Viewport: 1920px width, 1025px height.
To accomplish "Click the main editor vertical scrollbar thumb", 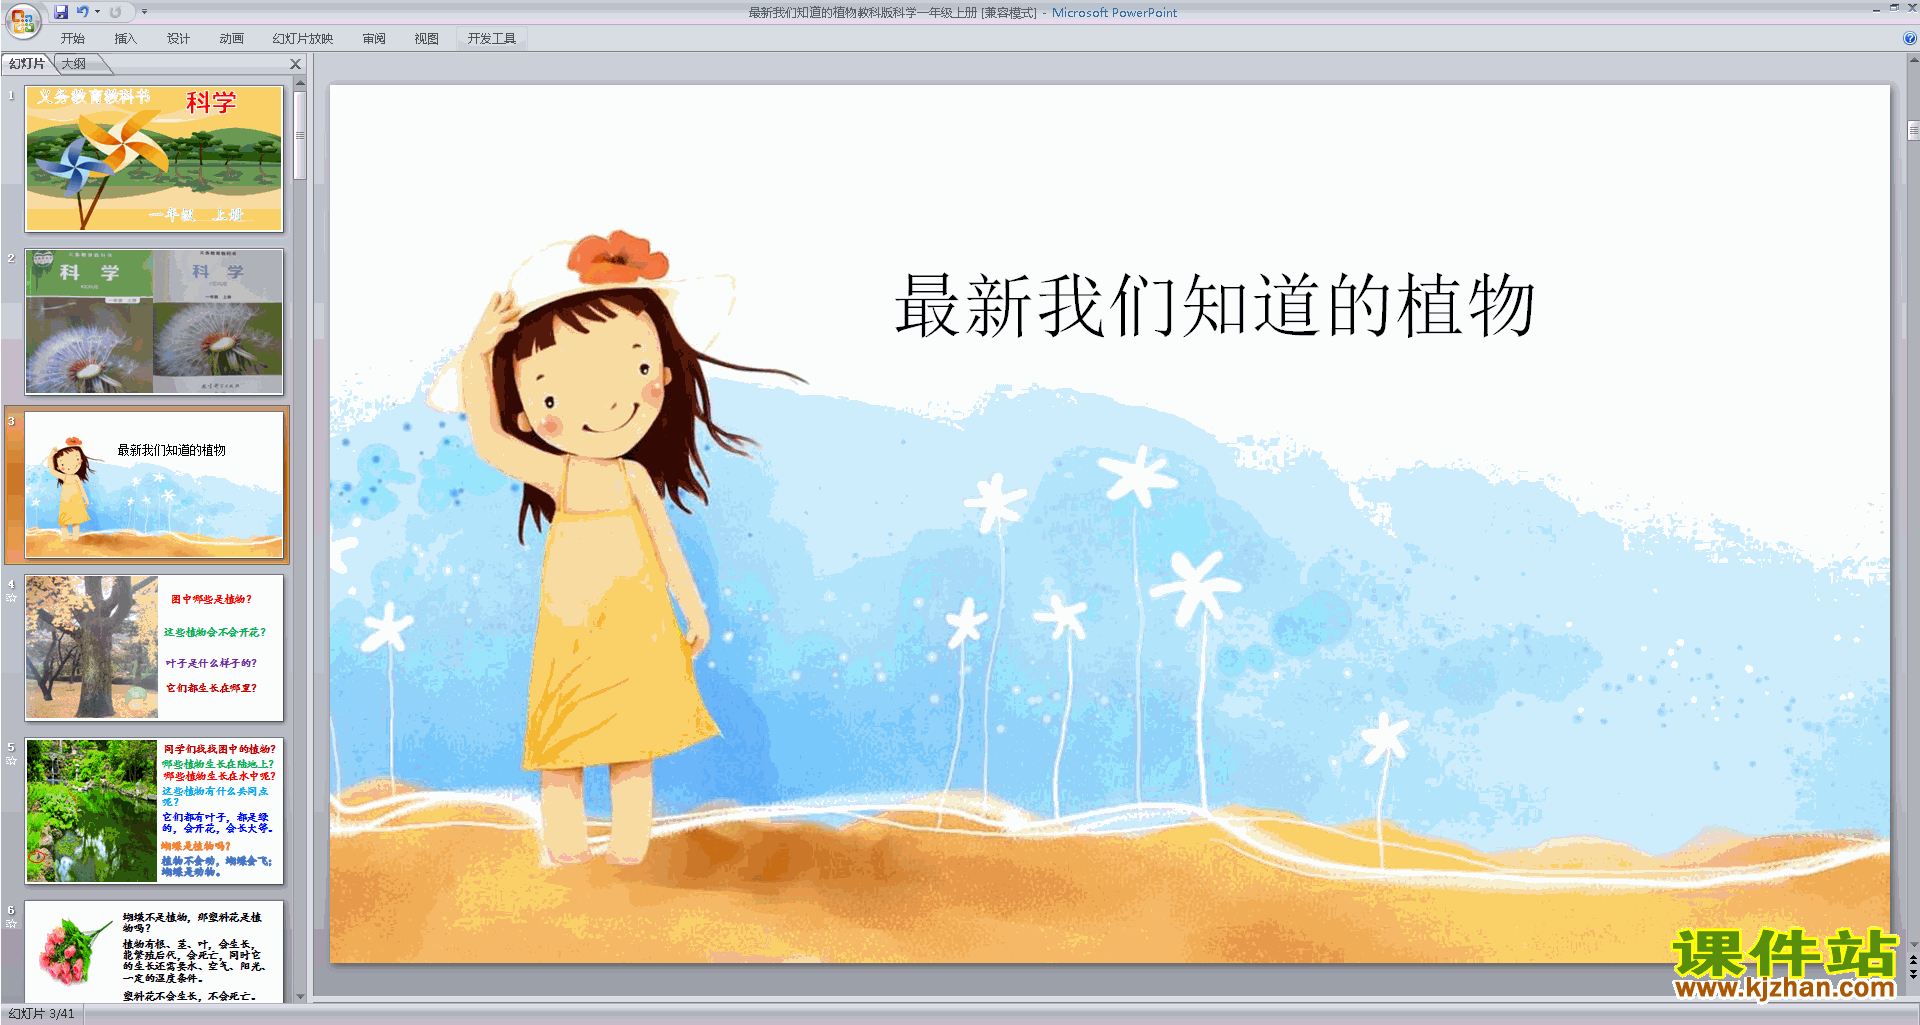I will tap(1913, 130).
